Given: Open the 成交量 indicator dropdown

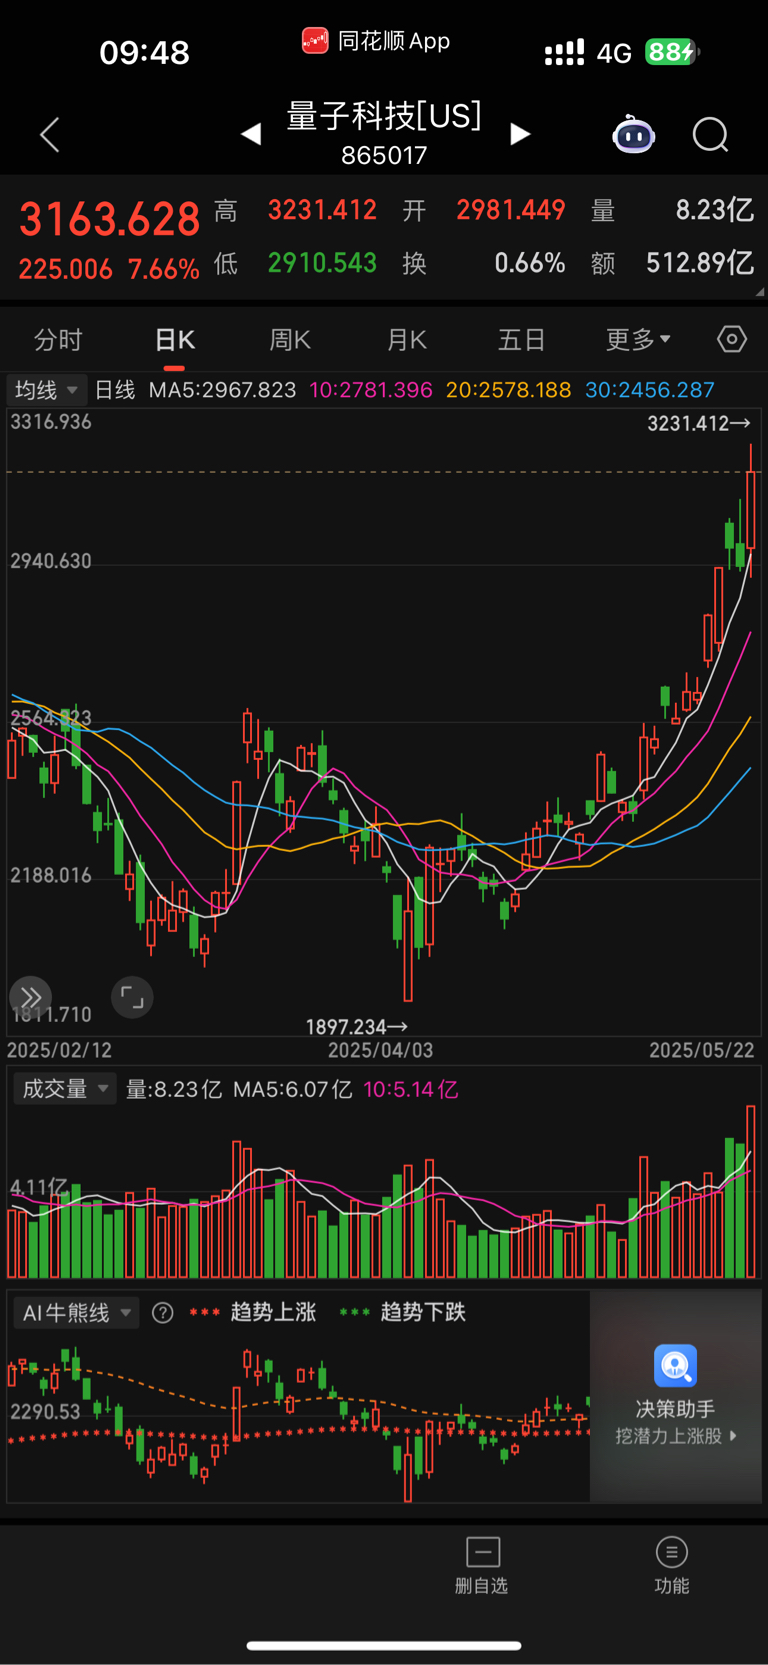Looking at the screenshot, I should pos(63,1089).
